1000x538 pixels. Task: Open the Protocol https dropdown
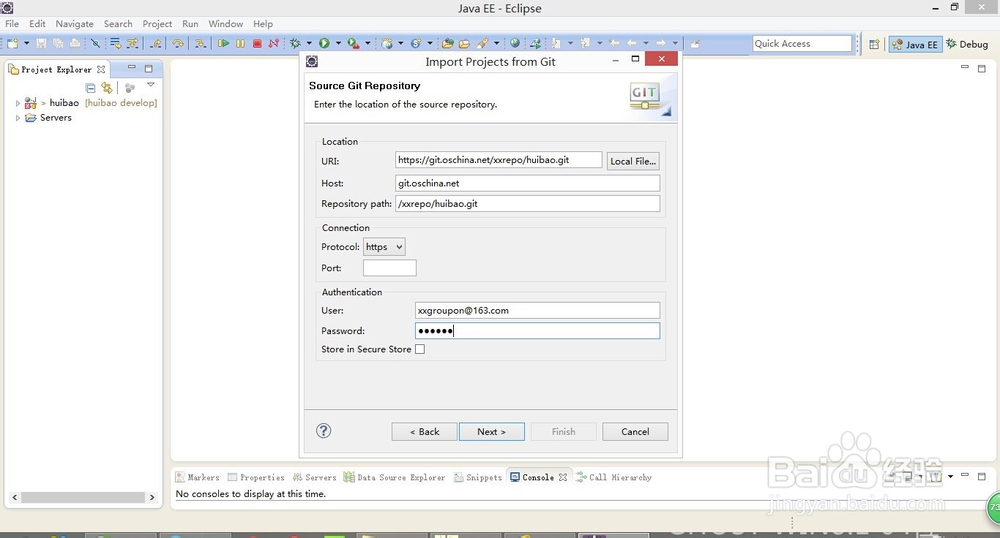(x=384, y=247)
